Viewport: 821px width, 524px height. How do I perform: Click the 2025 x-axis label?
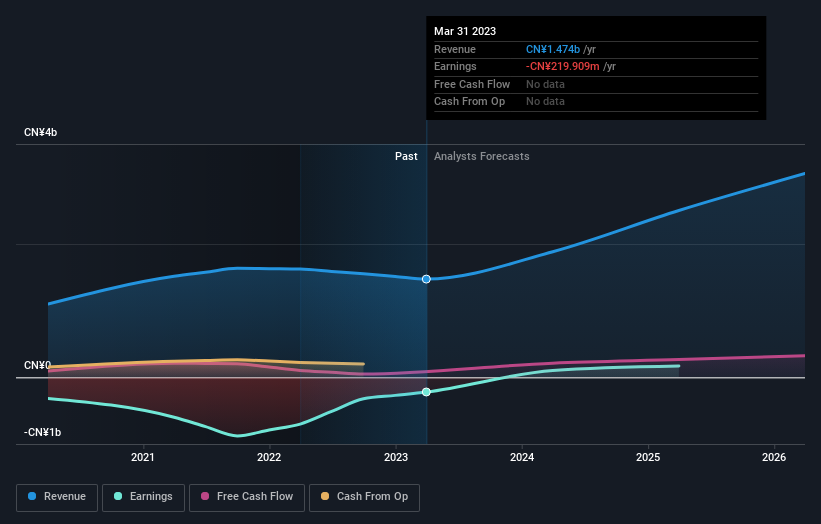(648, 458)
